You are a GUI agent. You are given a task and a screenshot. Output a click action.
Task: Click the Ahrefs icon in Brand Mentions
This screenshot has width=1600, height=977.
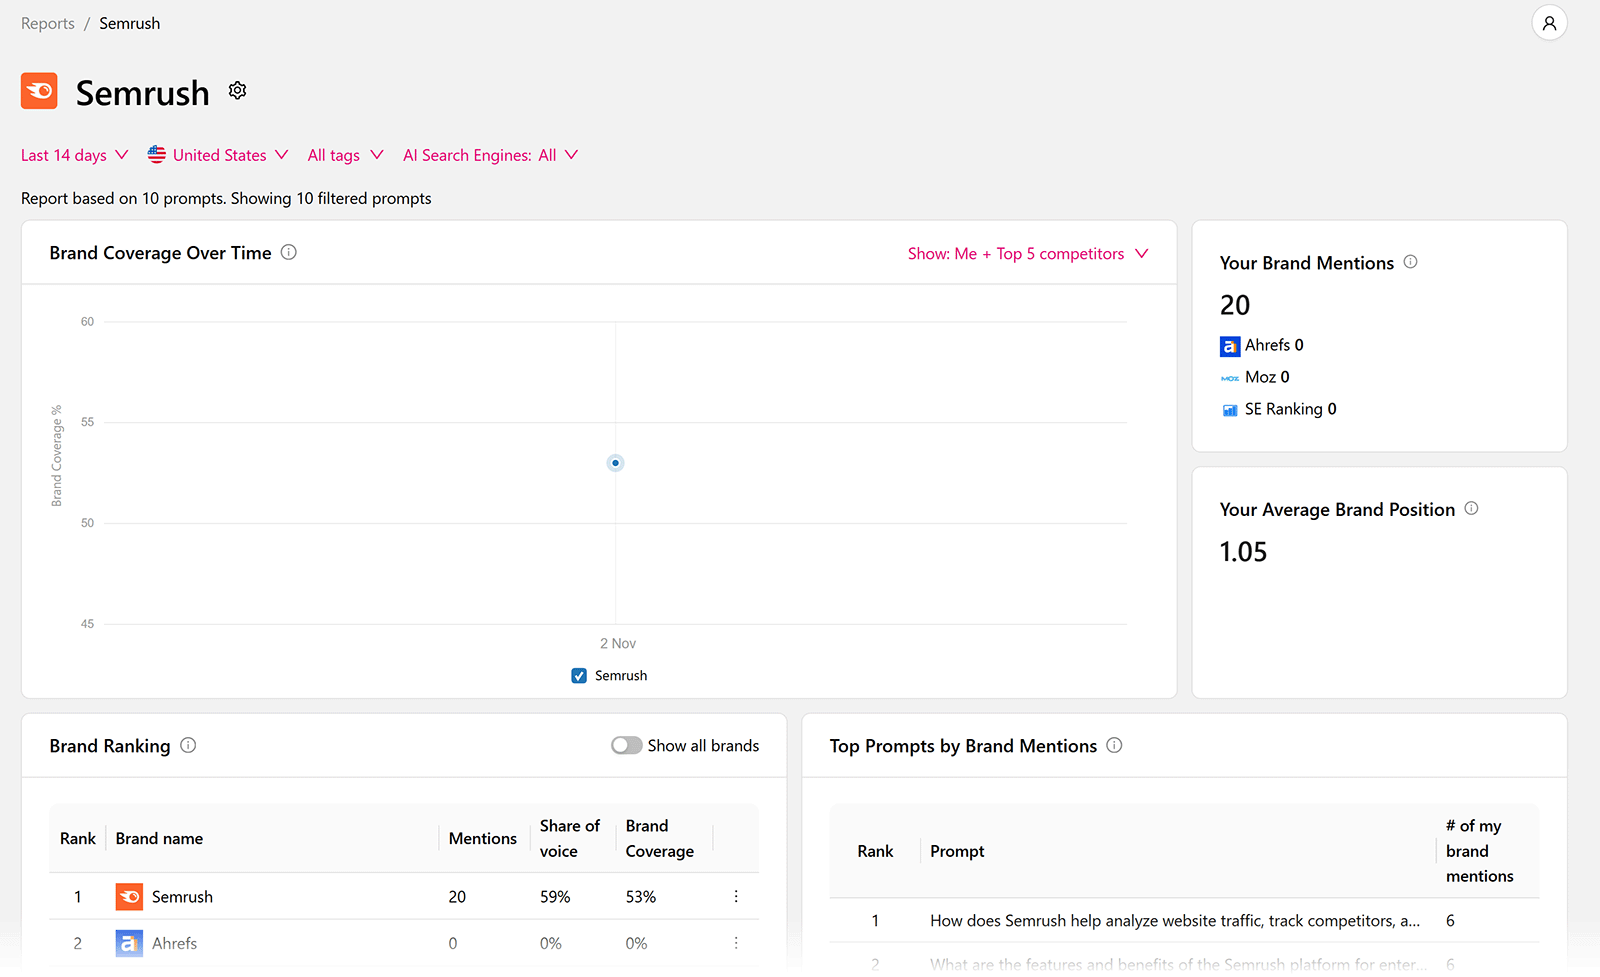coord(1230,345)
